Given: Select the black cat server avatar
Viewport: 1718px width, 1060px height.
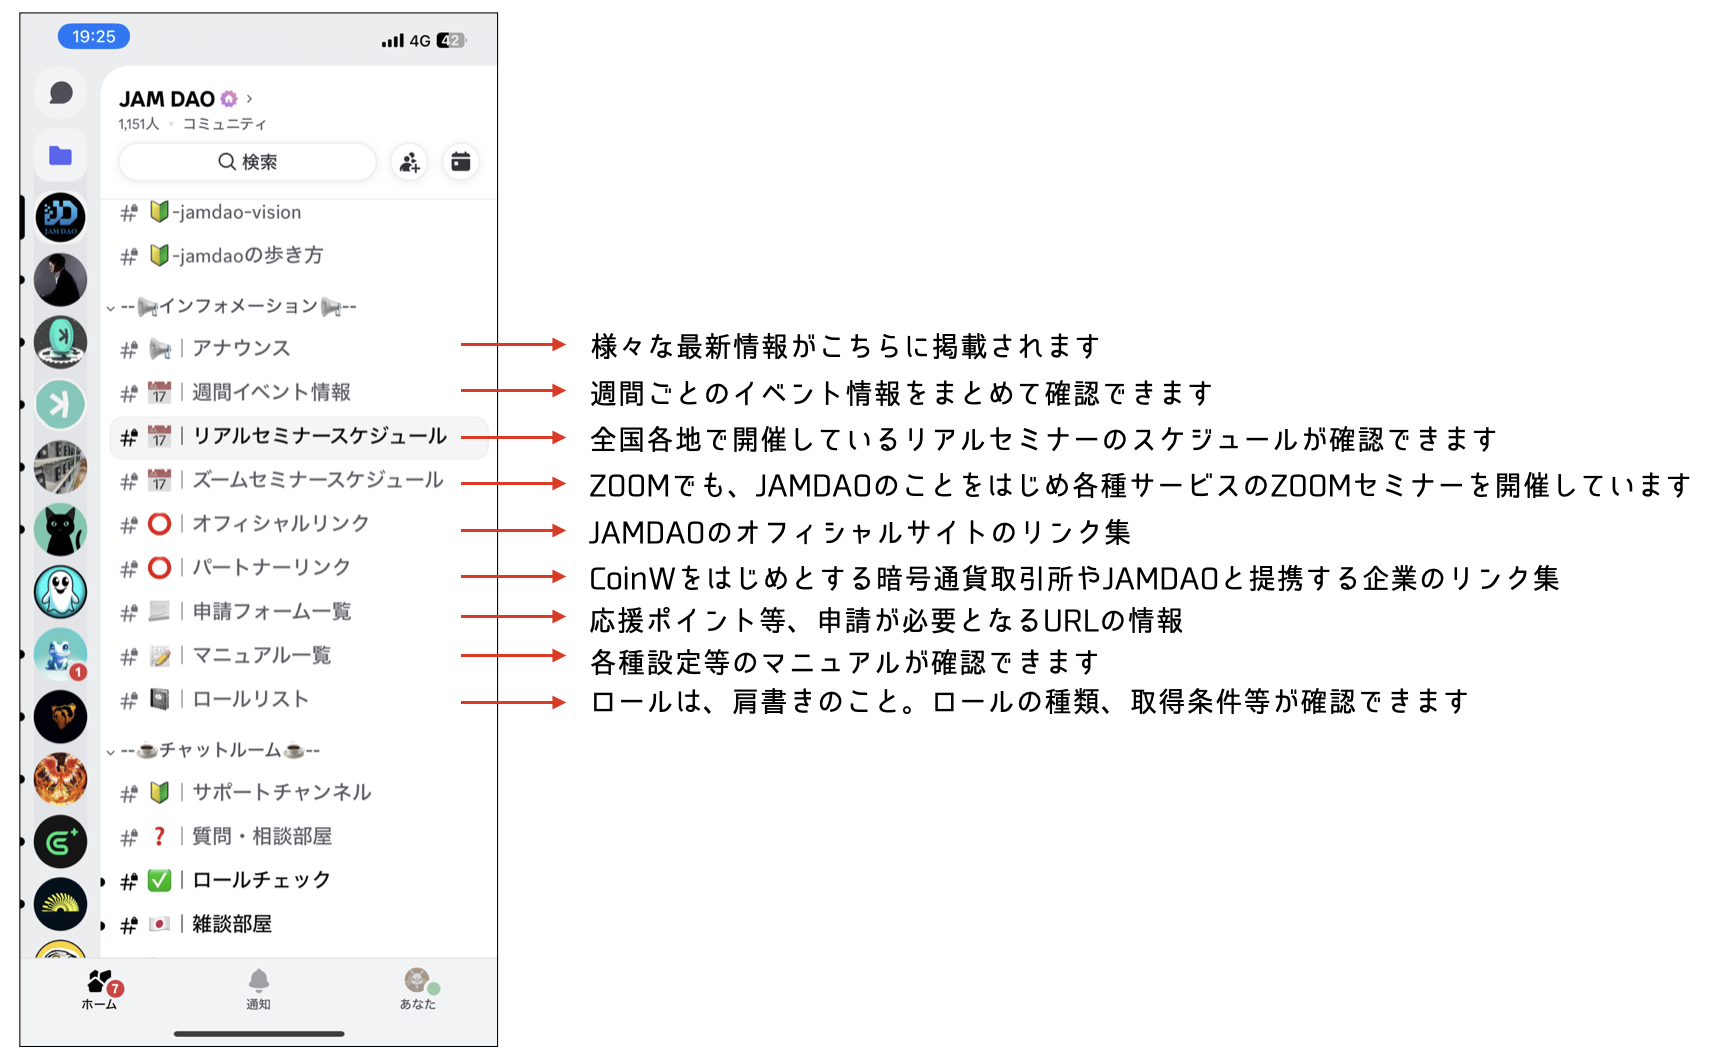Looking at the screenshot, I should click(61, 529).
